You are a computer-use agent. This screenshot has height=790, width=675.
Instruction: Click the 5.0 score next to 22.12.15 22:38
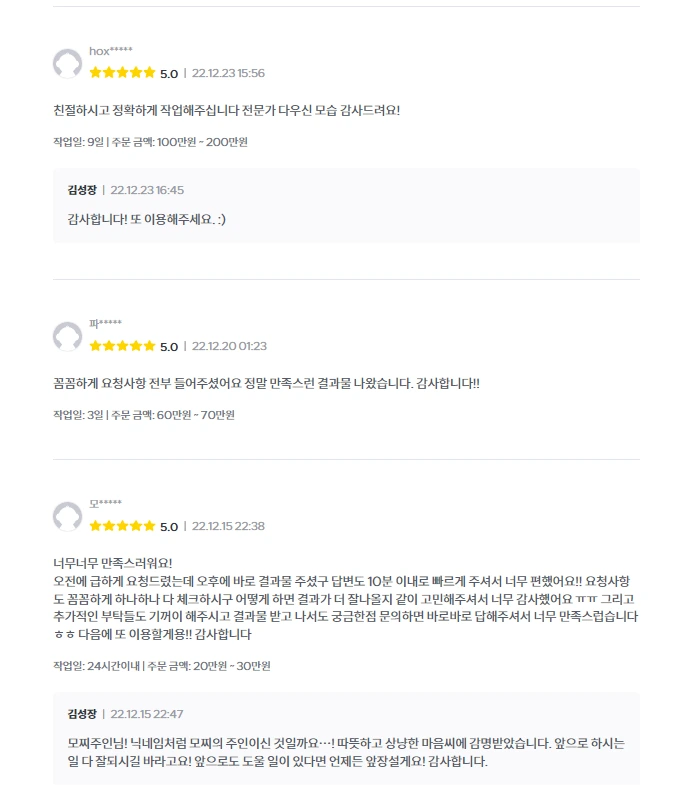(169, 526)
